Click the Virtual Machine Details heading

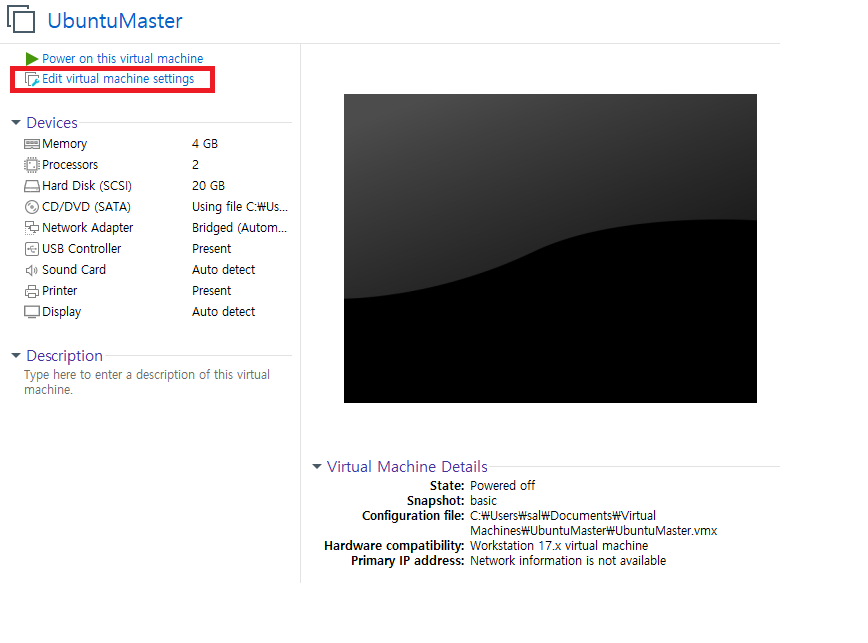coord(407,467)
